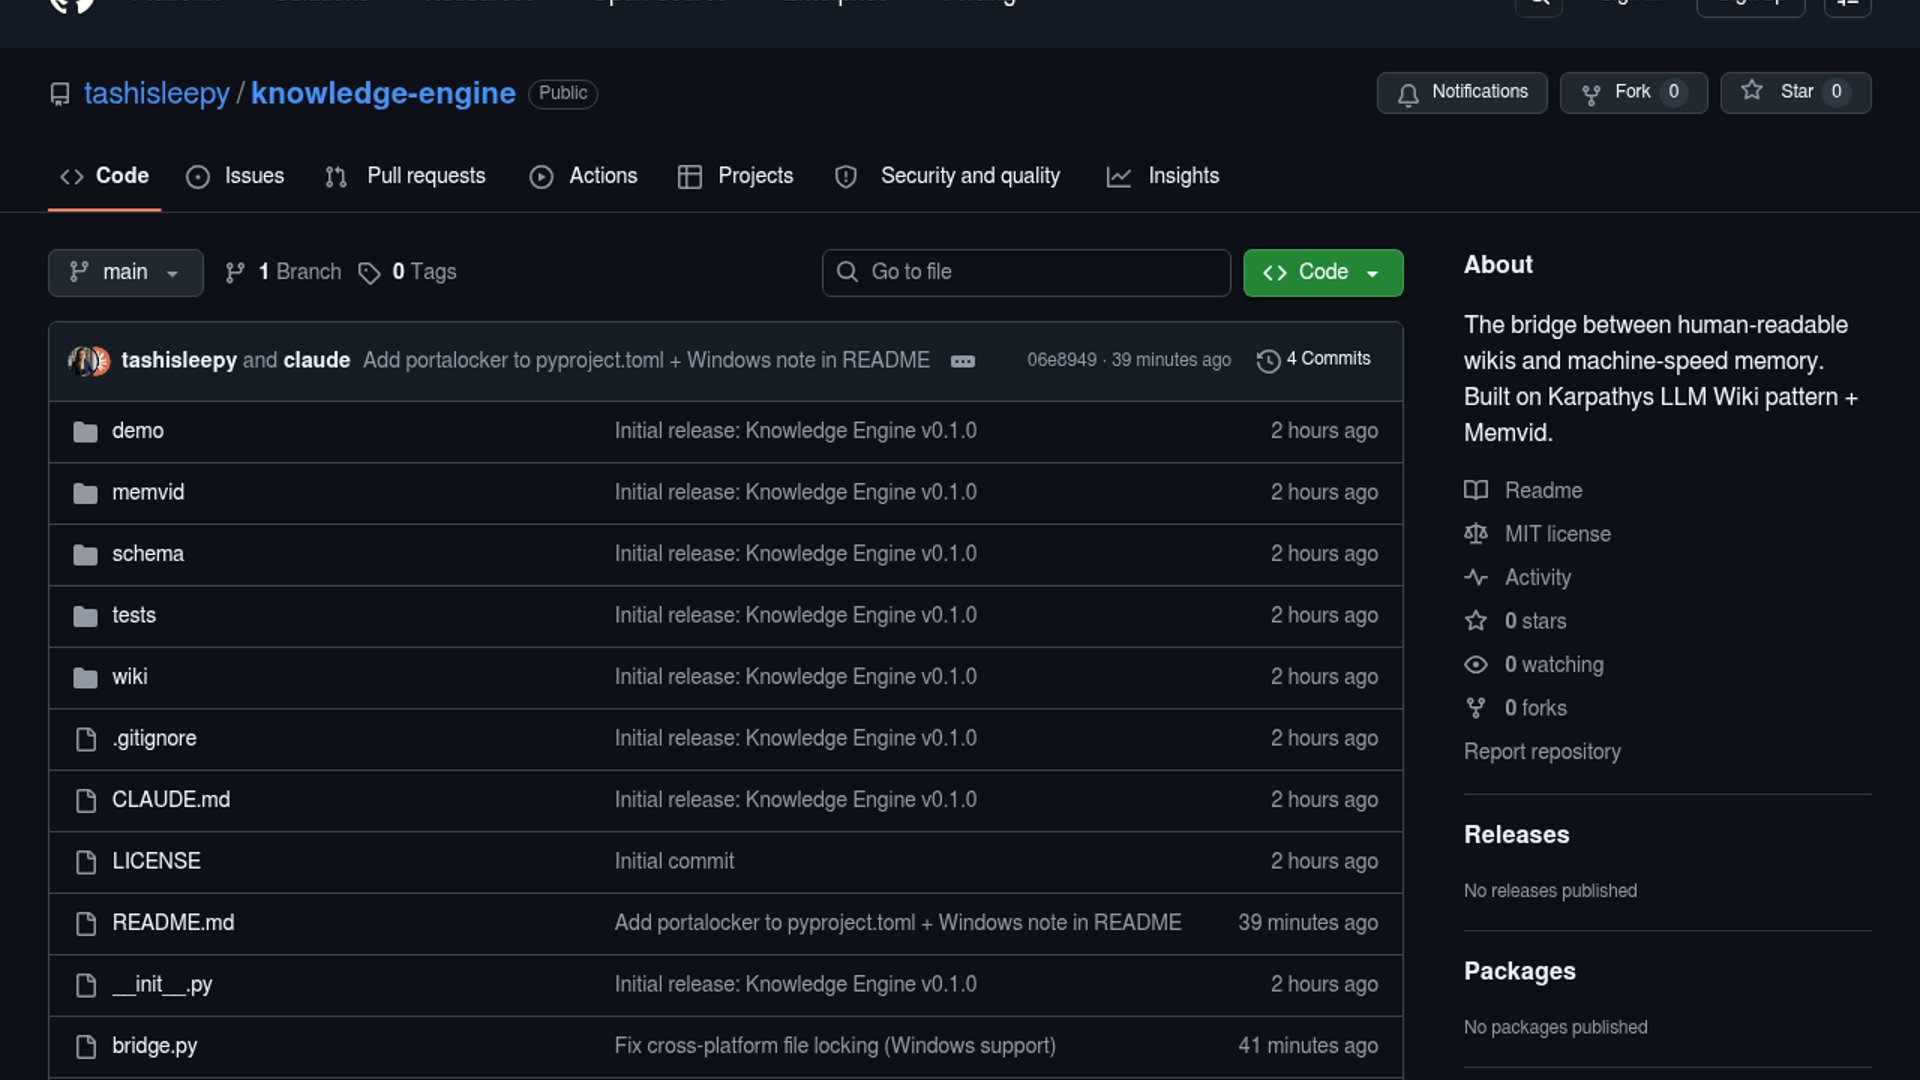The width and height of the screenshot is (1920, 1080).
Task: Click Report repository link
Action: coord(1542,752)
